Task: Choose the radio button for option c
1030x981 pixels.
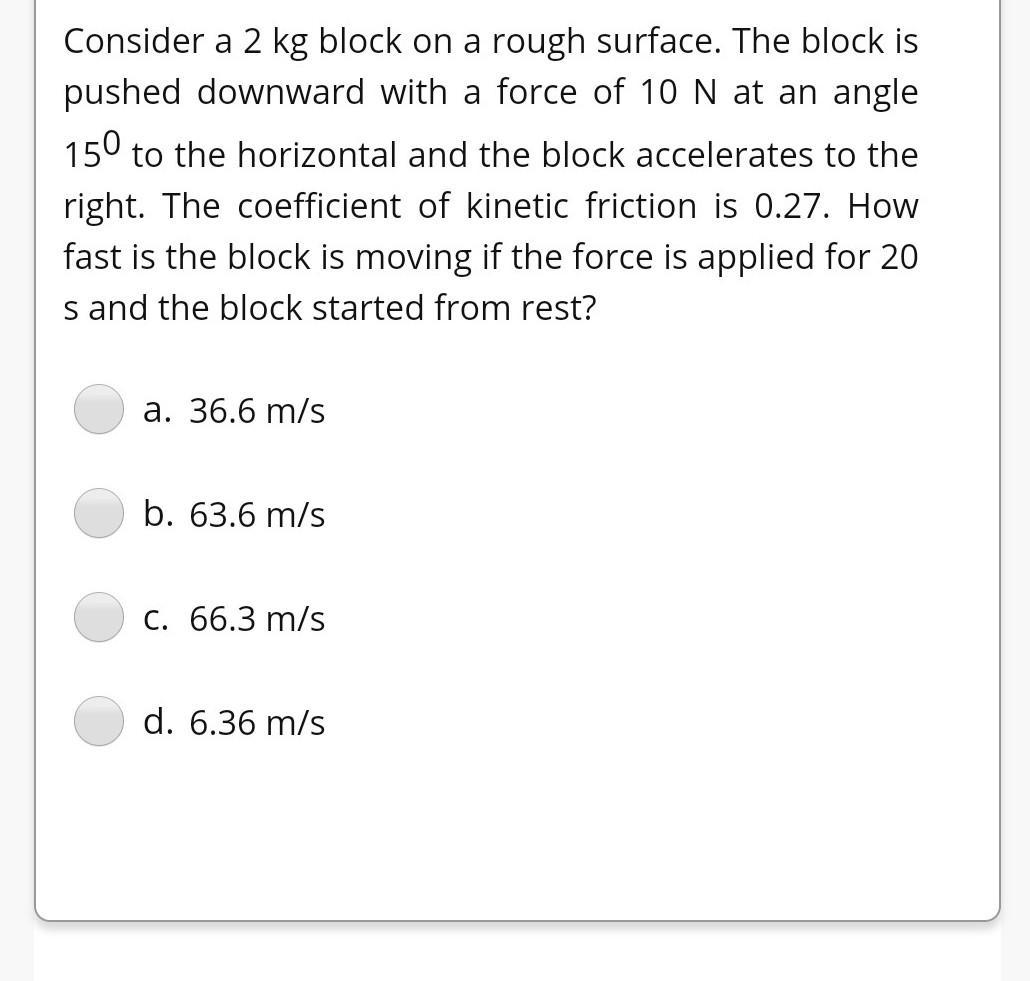Action: (x=99, y=618)
